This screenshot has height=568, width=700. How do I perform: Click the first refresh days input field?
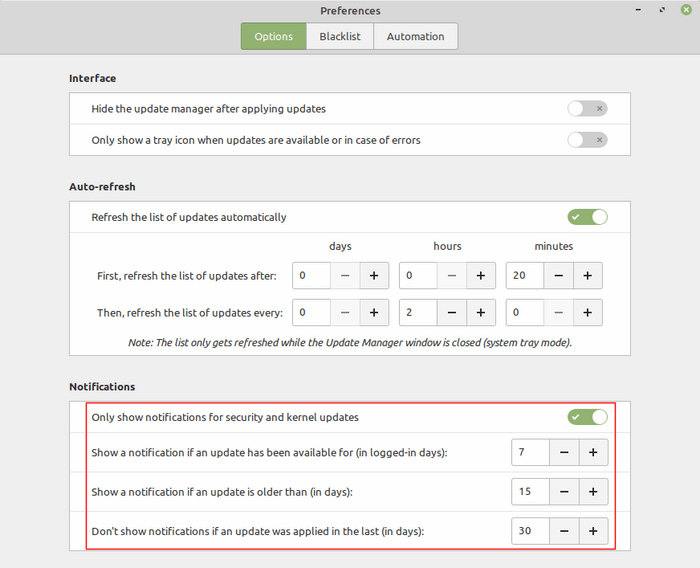coord(312,276)
